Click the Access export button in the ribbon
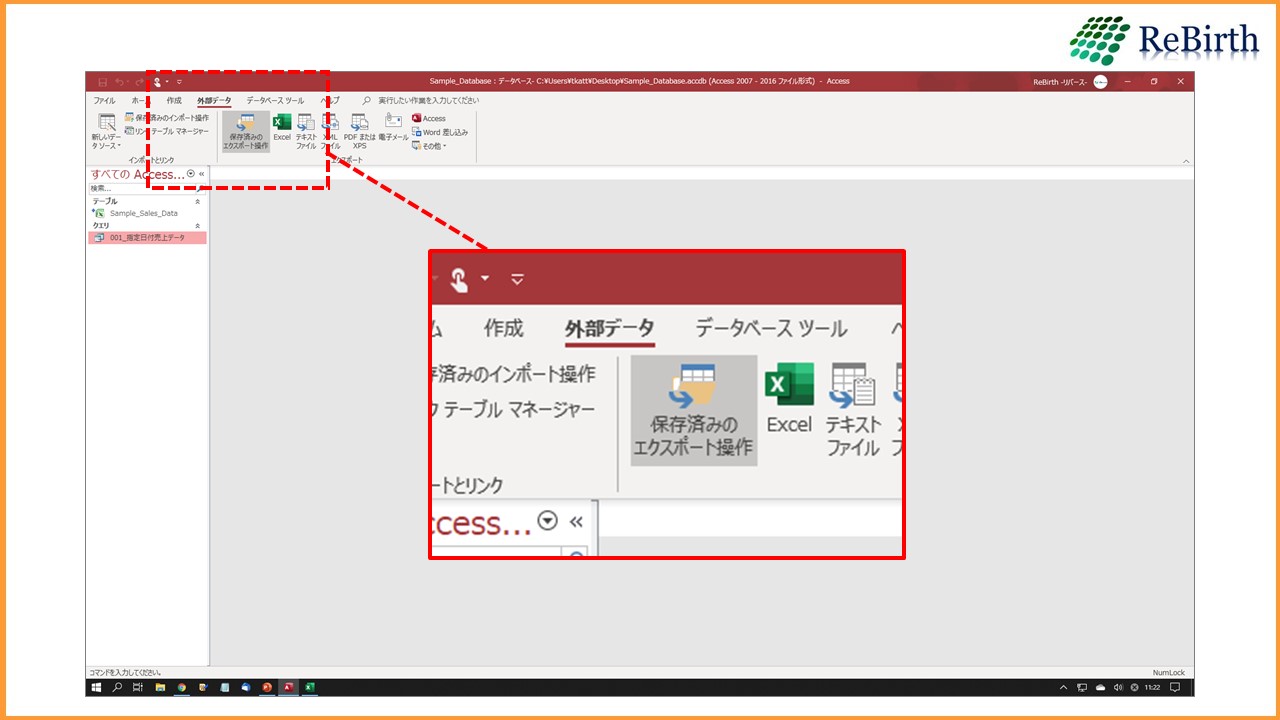This screenshot has width=1280, height=720. click(x=429, y=118)
